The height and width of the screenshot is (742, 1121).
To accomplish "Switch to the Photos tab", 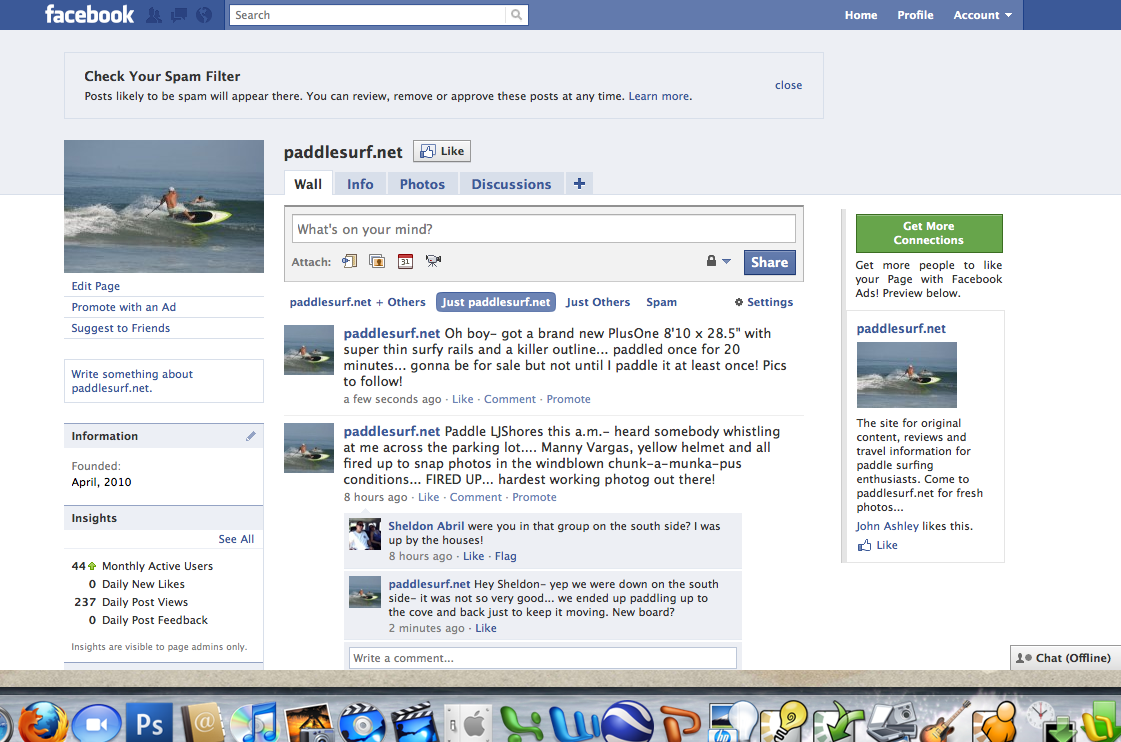I will 422,184.
